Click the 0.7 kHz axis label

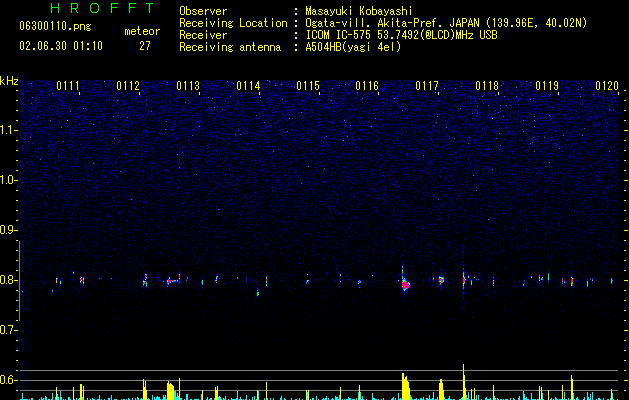coord(8,330)
